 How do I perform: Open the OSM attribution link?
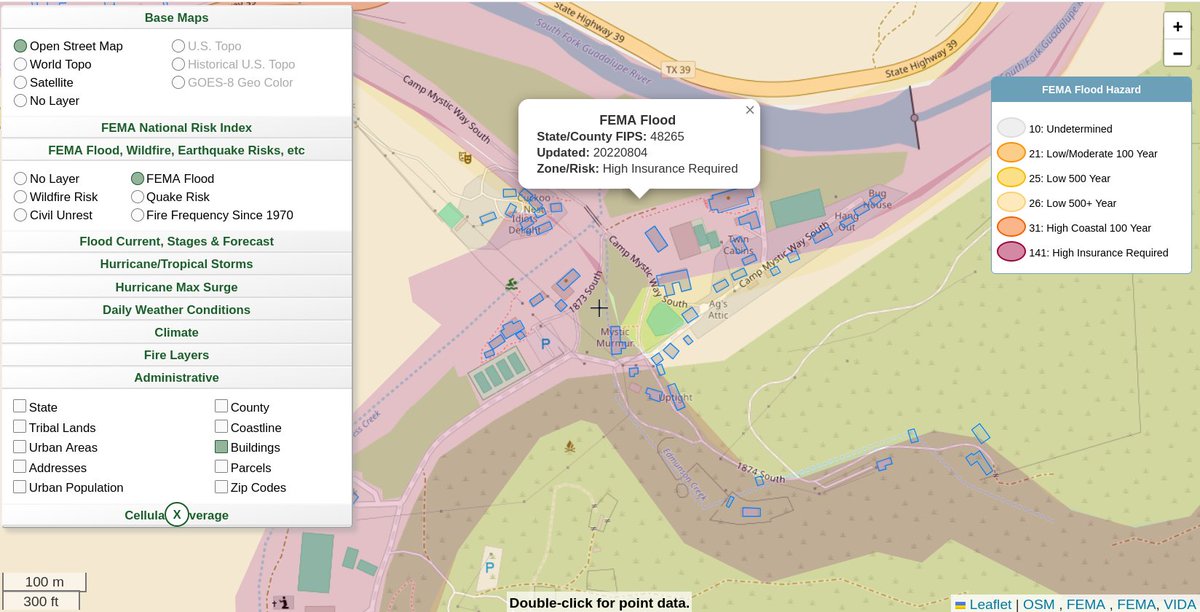point(1038,604)
